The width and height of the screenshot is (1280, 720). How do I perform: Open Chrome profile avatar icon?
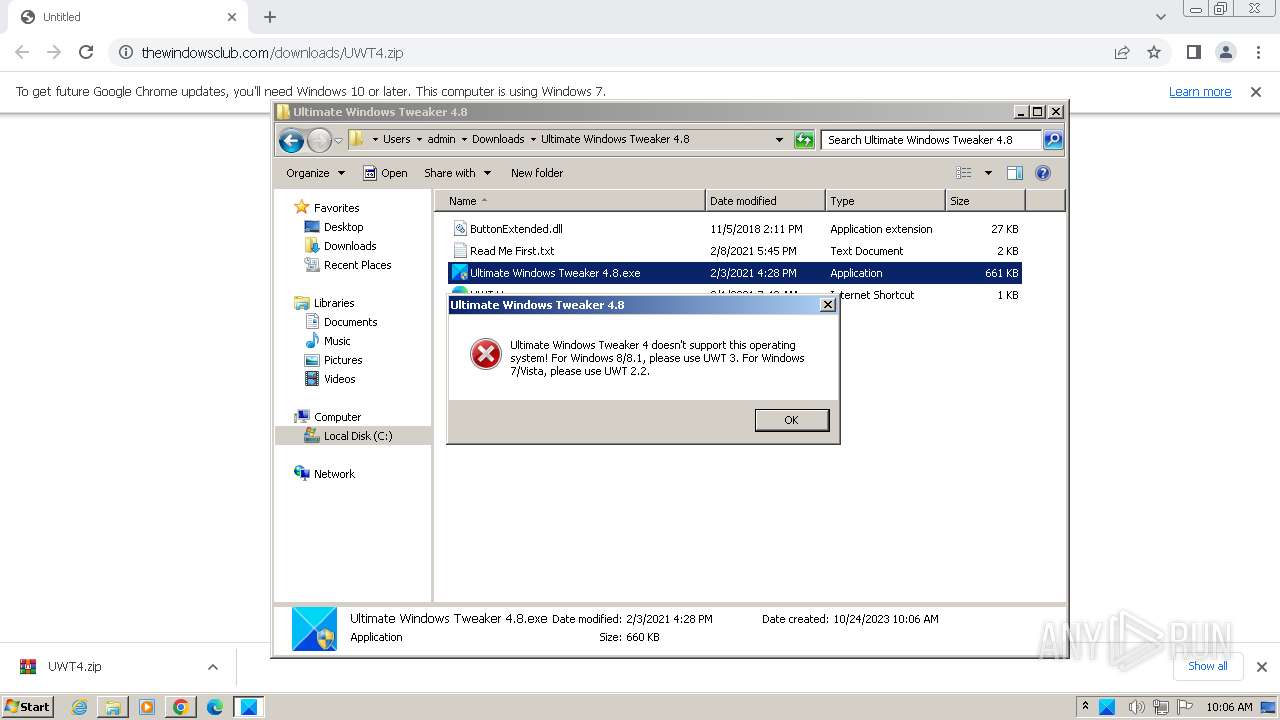pyautogui.click(x=1226, y=53)
